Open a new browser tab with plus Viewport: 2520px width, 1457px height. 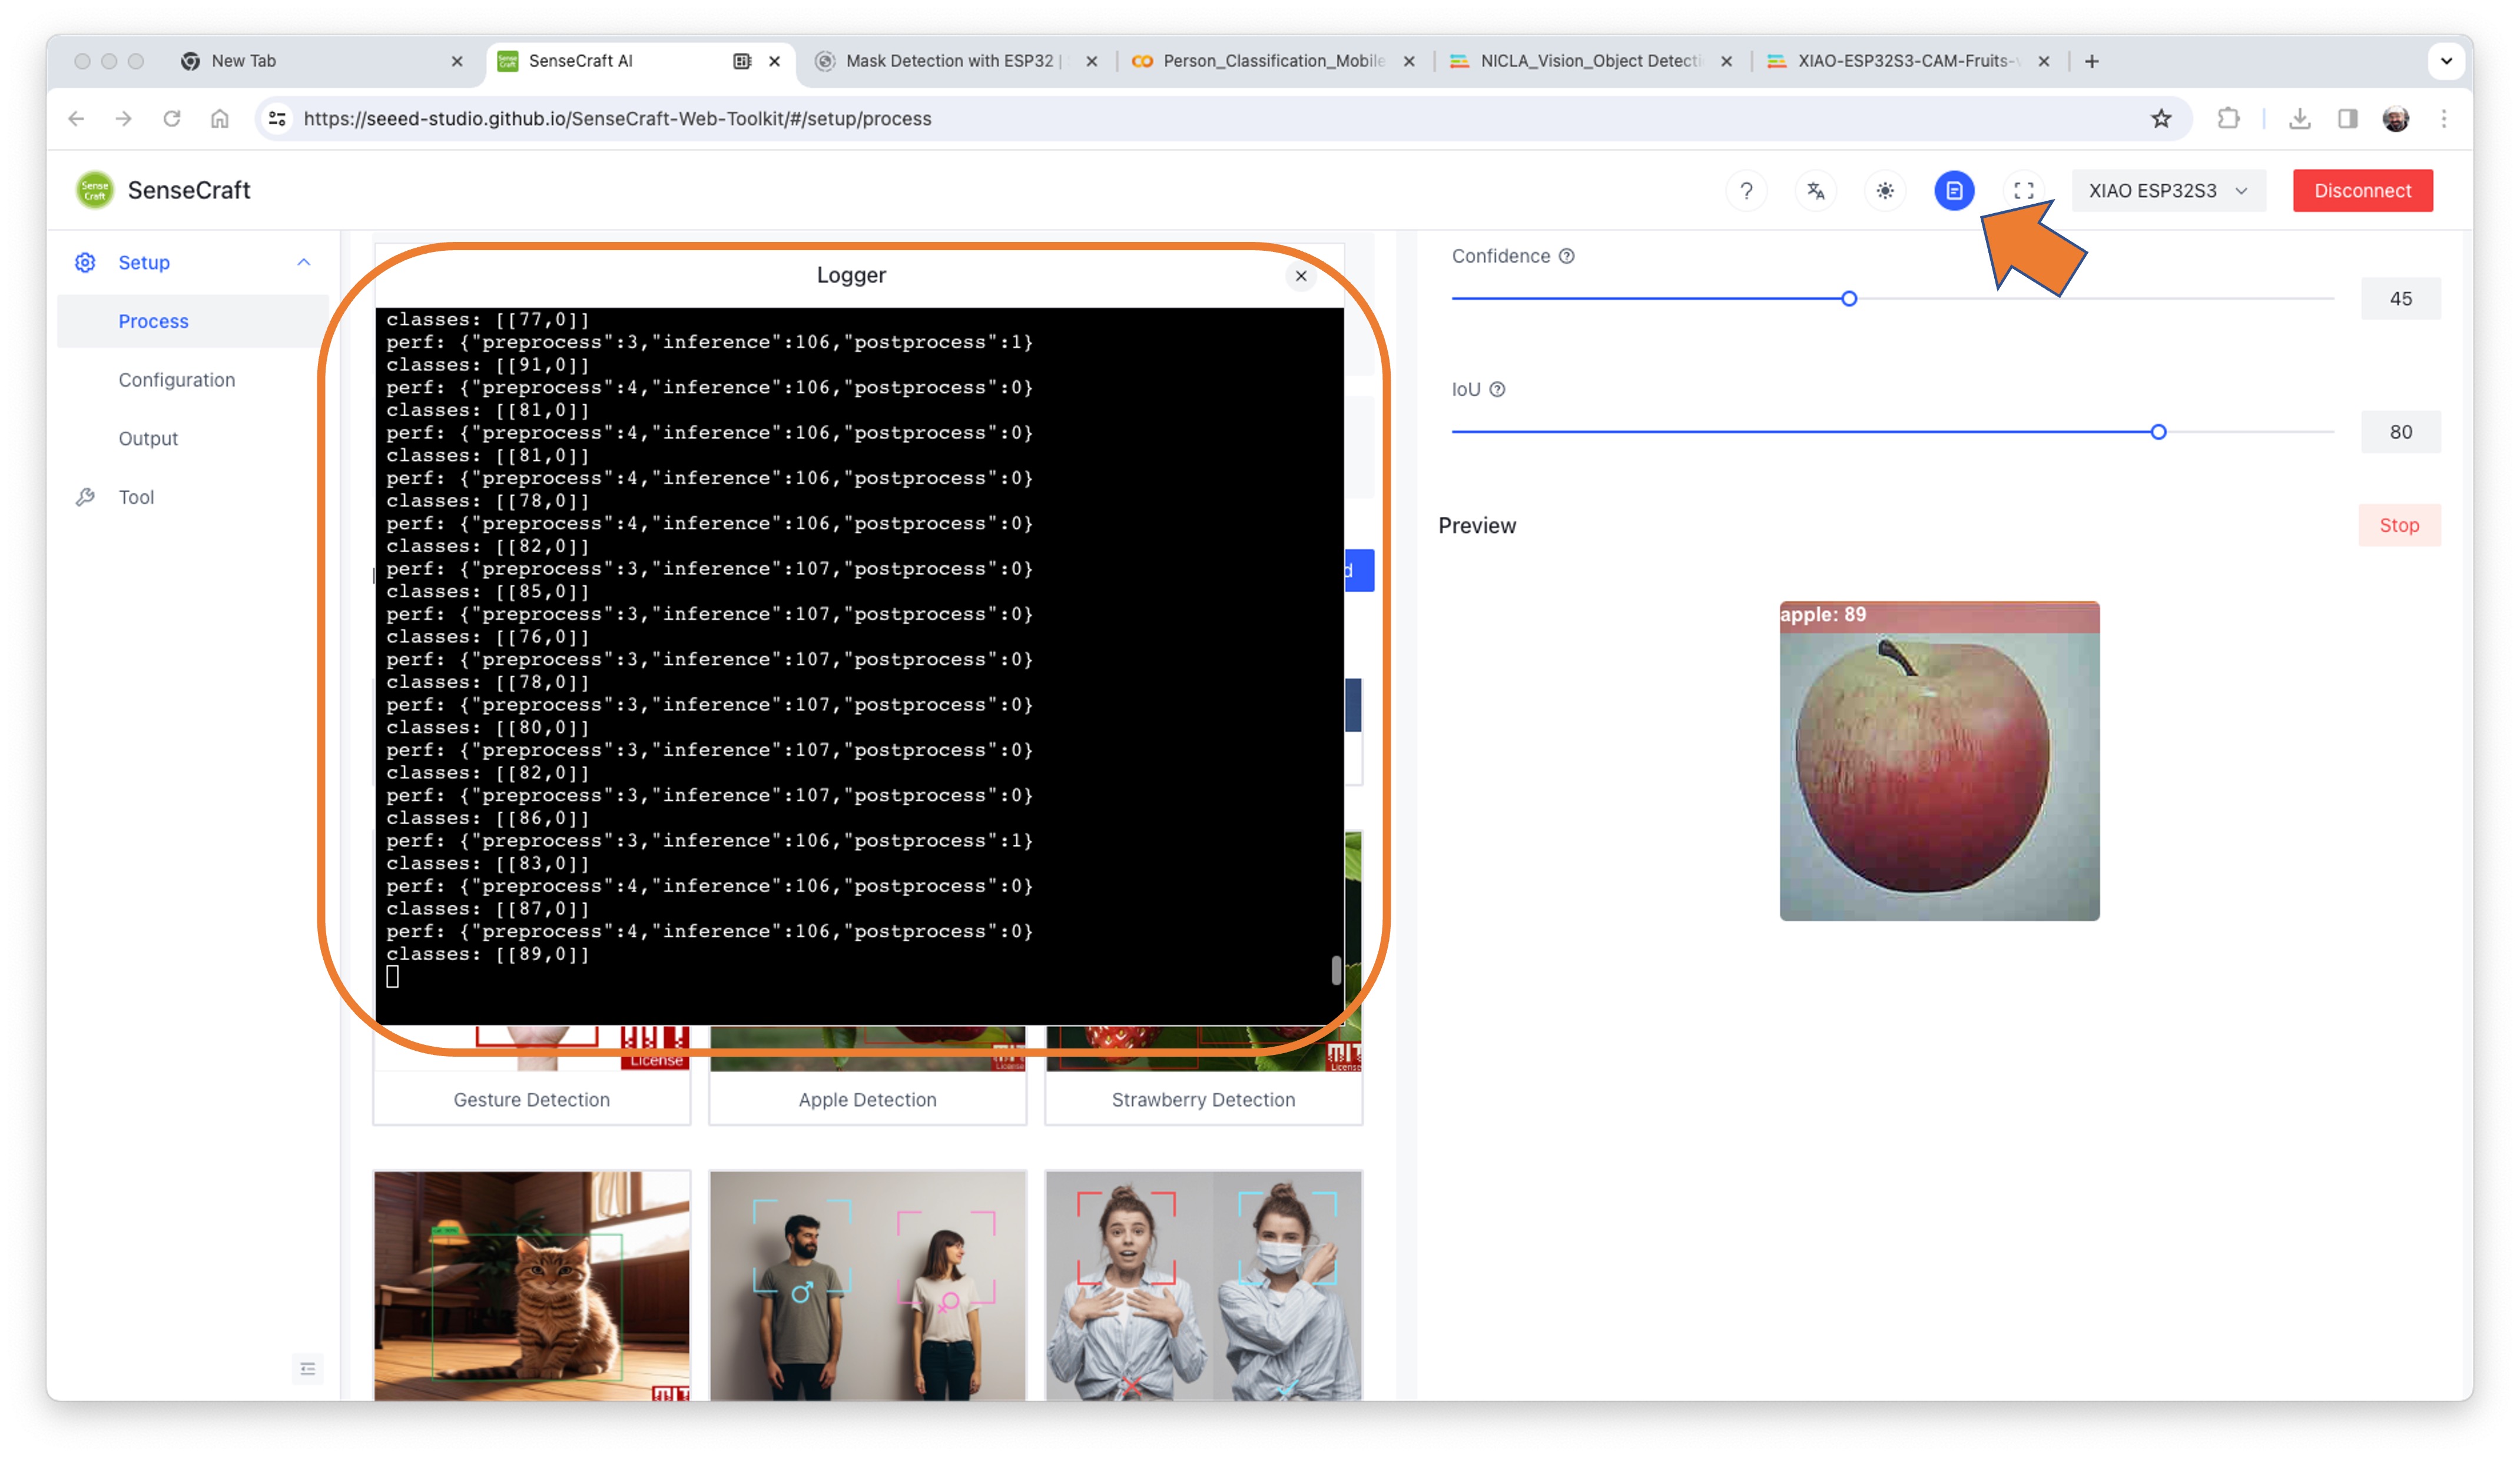click(2091, 61)
